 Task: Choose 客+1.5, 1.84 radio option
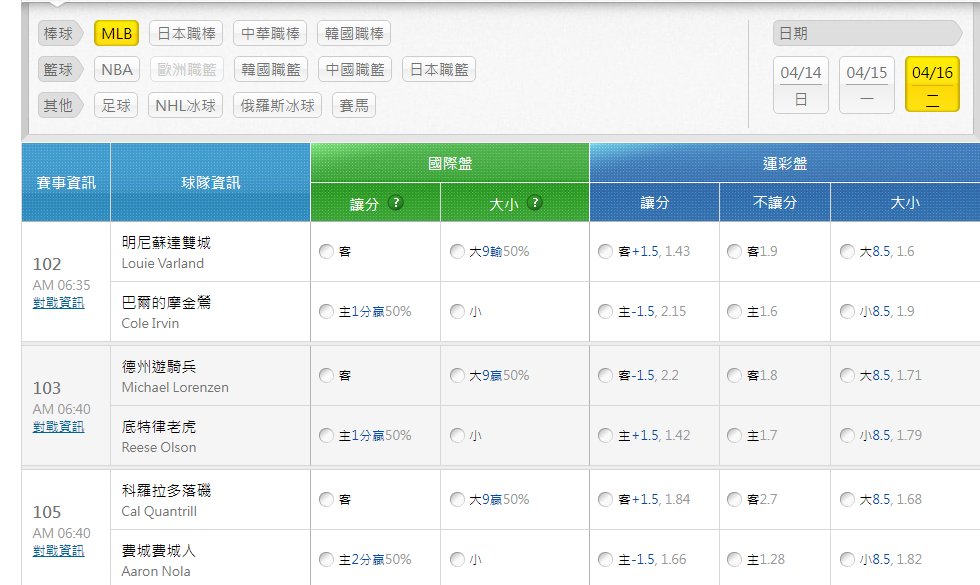point(605,499)
